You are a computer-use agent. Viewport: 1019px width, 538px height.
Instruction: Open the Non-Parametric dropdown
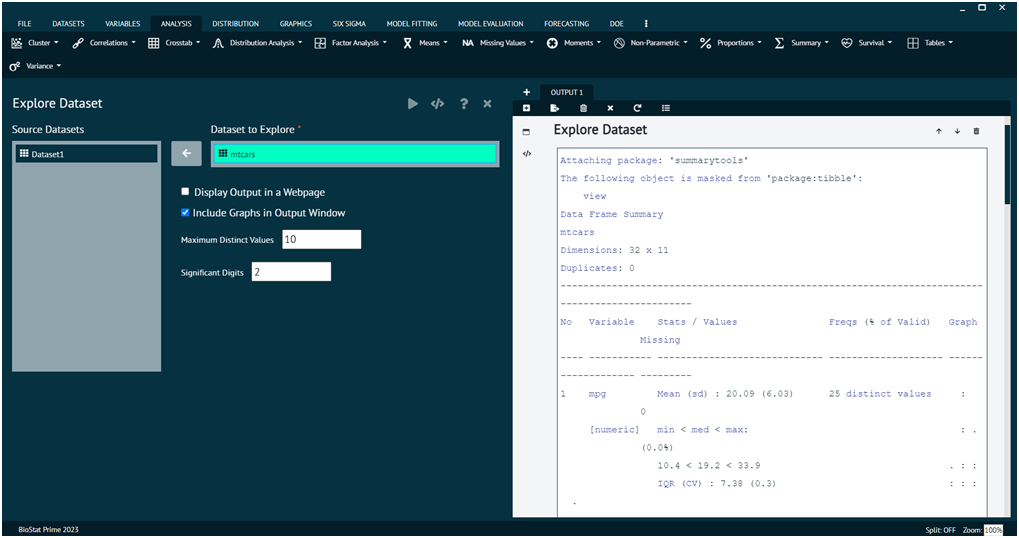[651, 43]
